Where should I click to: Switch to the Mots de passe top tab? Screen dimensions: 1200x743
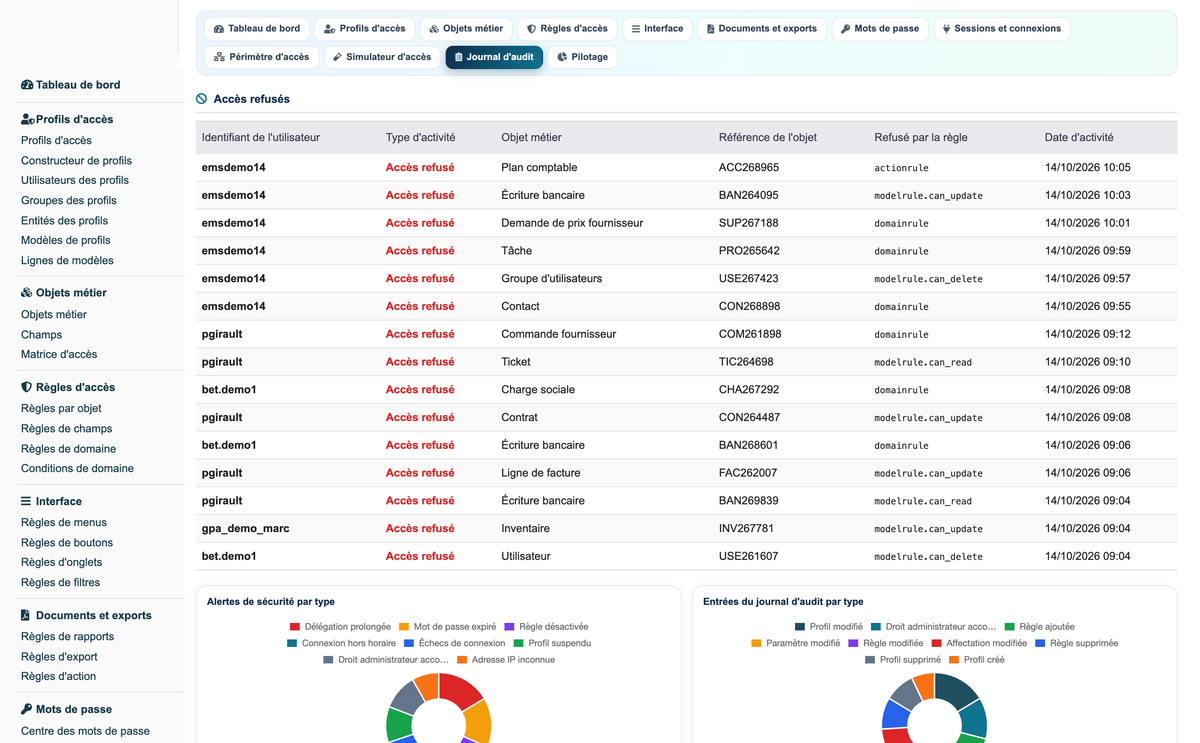(x=880, y=29)
